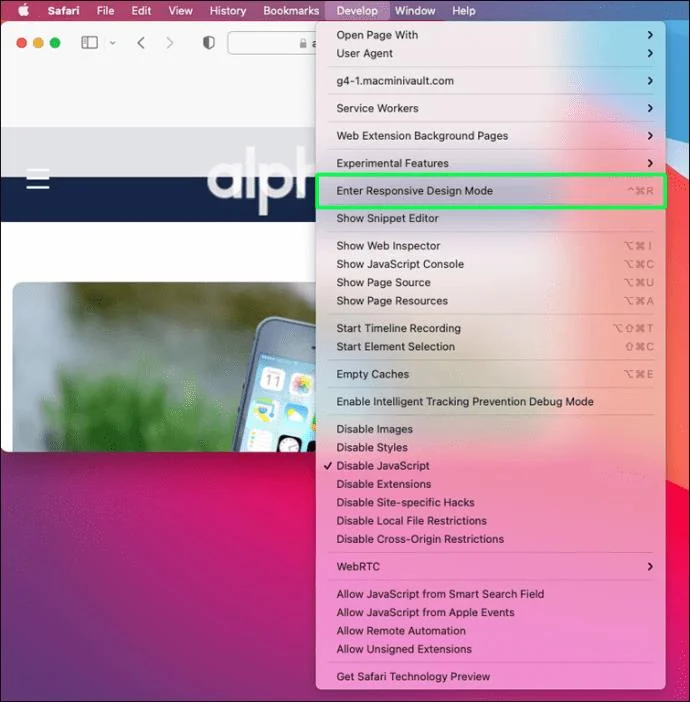Screen dimensions: 690x702
Task: Expand the Service Workers submenu
Action: [x=490, y=108]
